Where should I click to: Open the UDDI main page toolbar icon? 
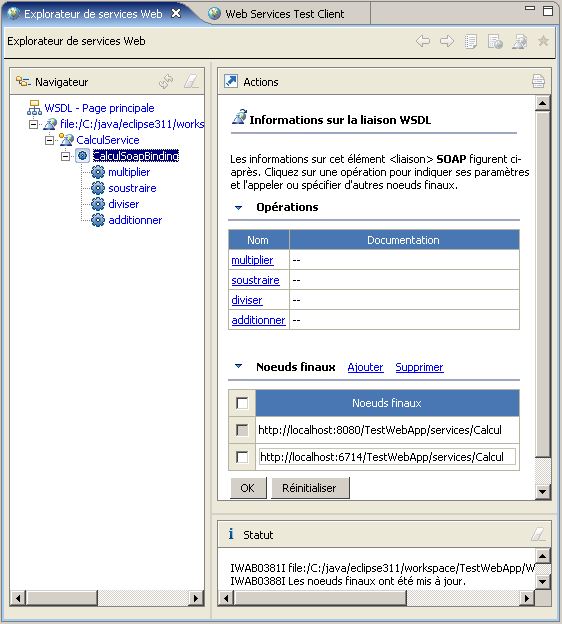(471, 41)
